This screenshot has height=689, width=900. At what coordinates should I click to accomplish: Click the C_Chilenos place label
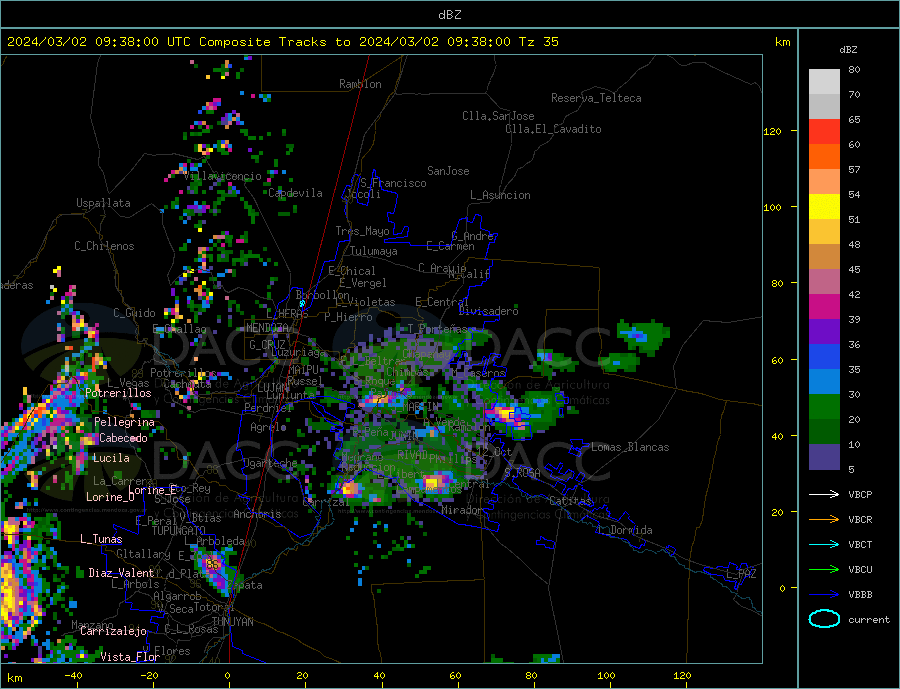coord(104,246)
